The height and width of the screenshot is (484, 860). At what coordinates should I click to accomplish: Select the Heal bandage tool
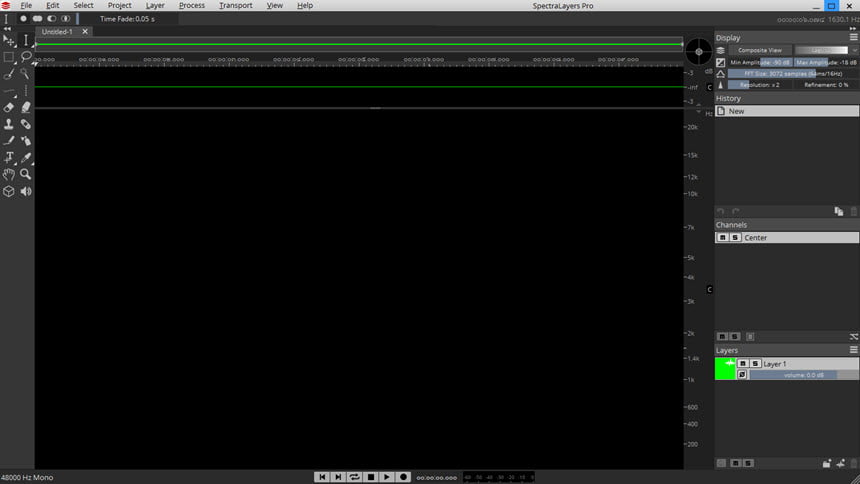pyautogui.click(x=26, y=125)
